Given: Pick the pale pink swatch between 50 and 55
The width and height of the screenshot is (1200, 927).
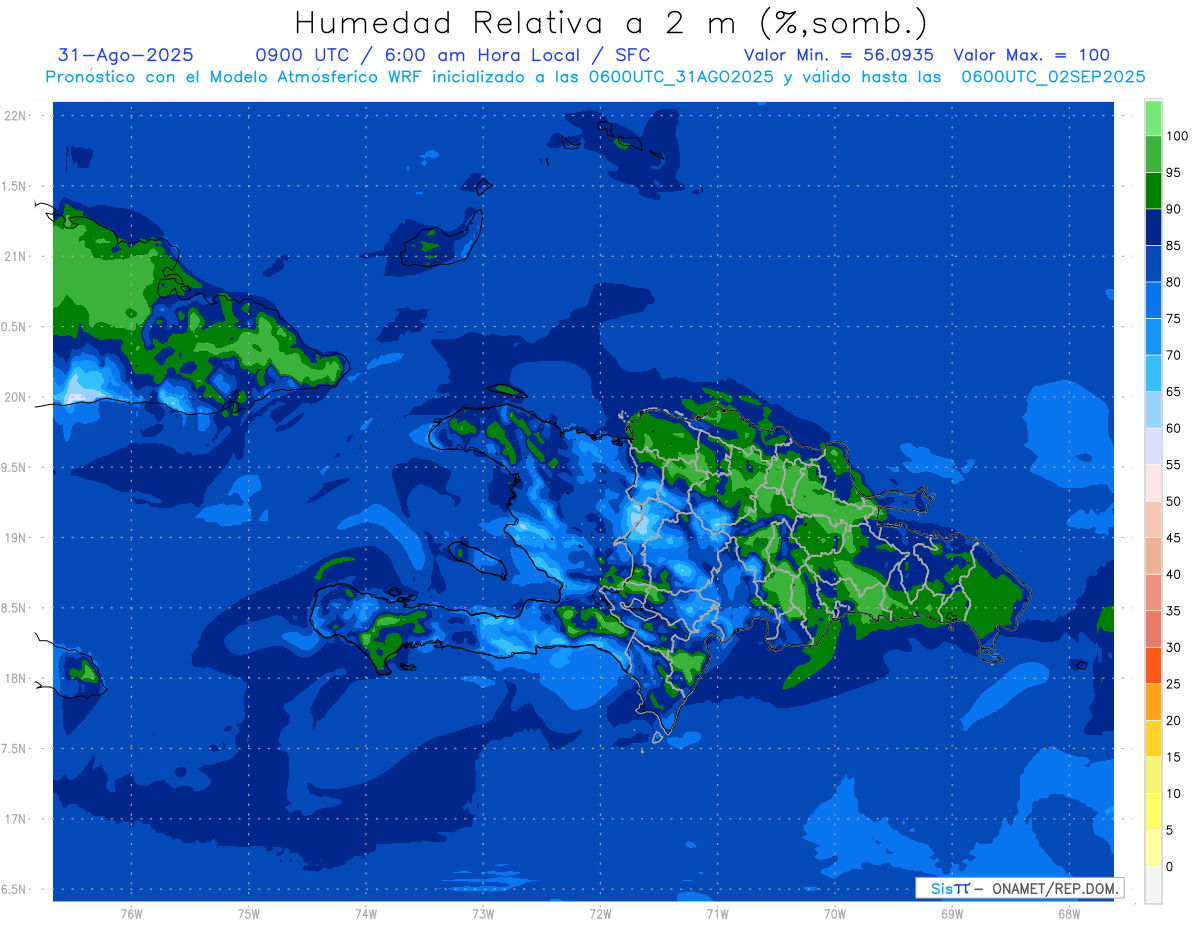Looking at the screenshot, I should [1153, 483].
